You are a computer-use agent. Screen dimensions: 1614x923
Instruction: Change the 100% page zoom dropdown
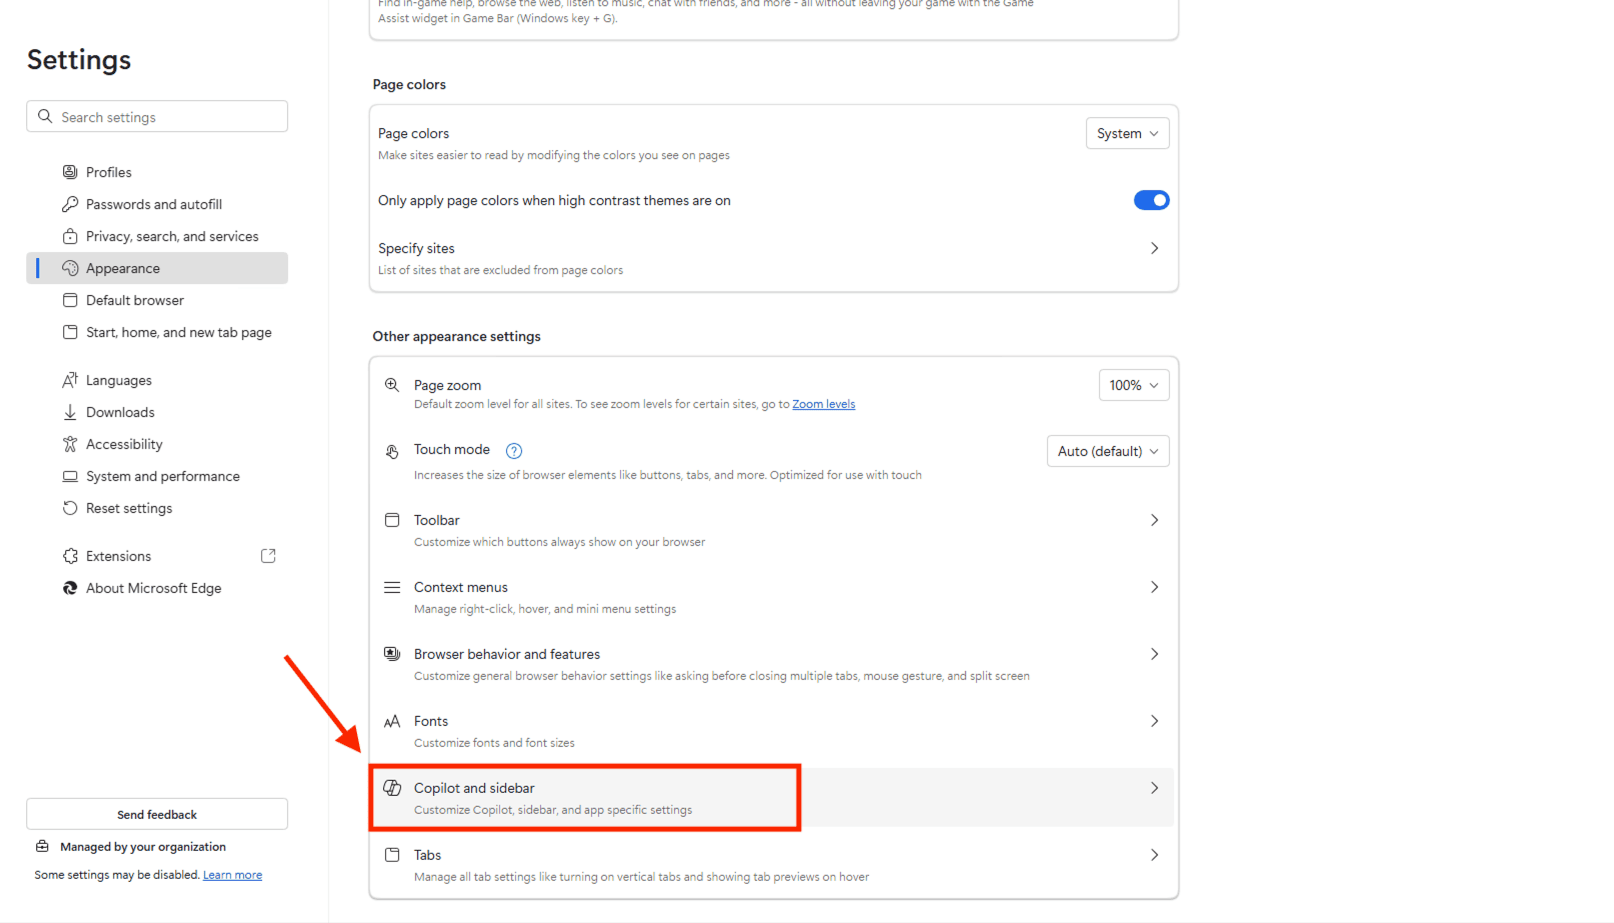(x=1133, y=385)
